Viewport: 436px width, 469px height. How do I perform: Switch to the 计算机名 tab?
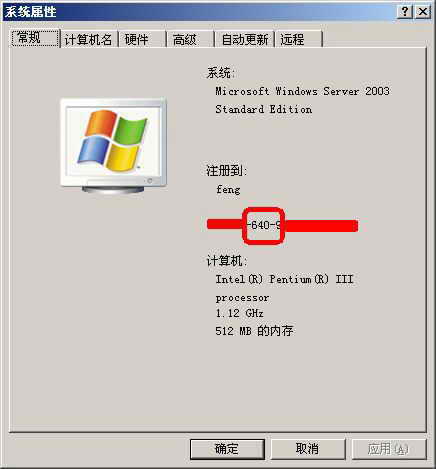point(89,40)
